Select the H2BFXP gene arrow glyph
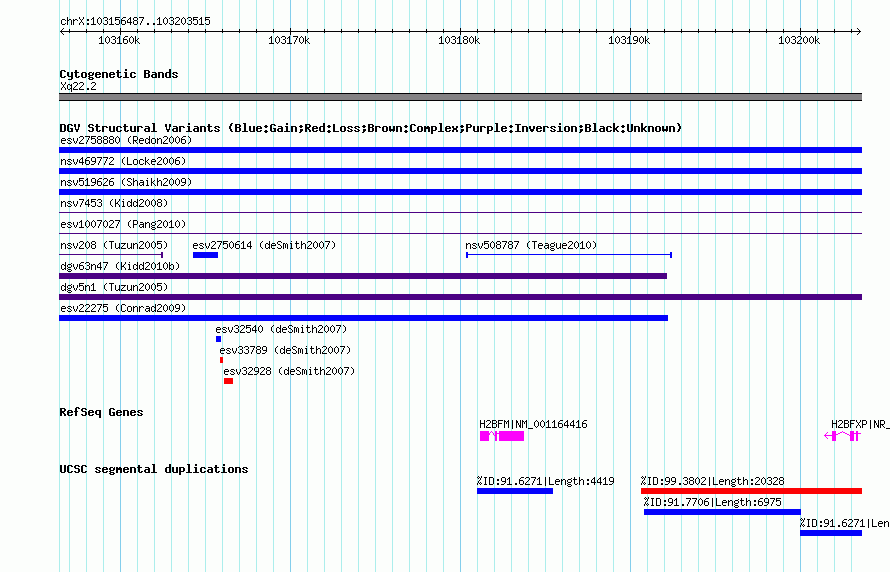The width and height of the screenshot is (890, 572). [x=843, y=436]
